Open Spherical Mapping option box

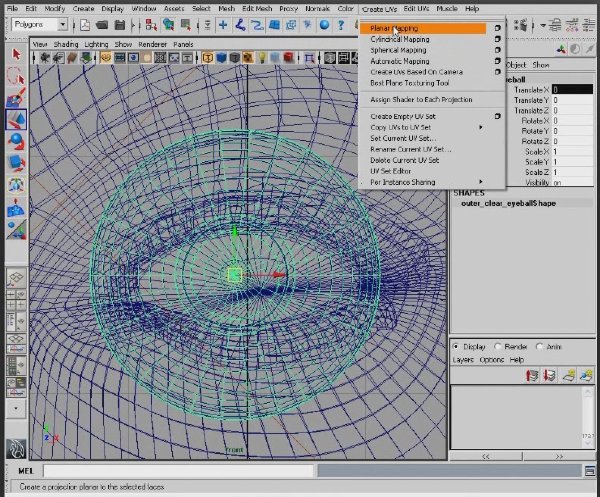point(497,50)
